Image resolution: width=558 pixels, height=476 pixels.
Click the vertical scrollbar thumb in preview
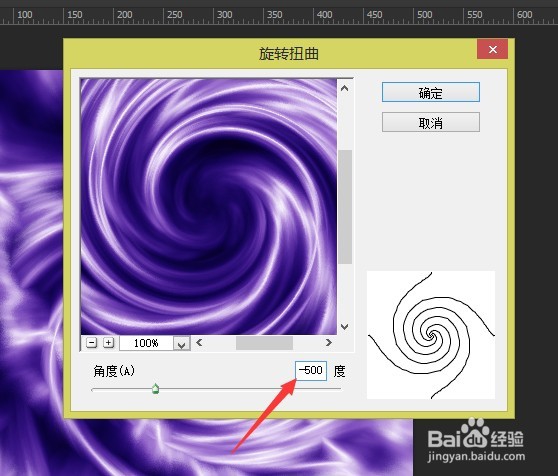pyautogui.click(x=345, y=207)
